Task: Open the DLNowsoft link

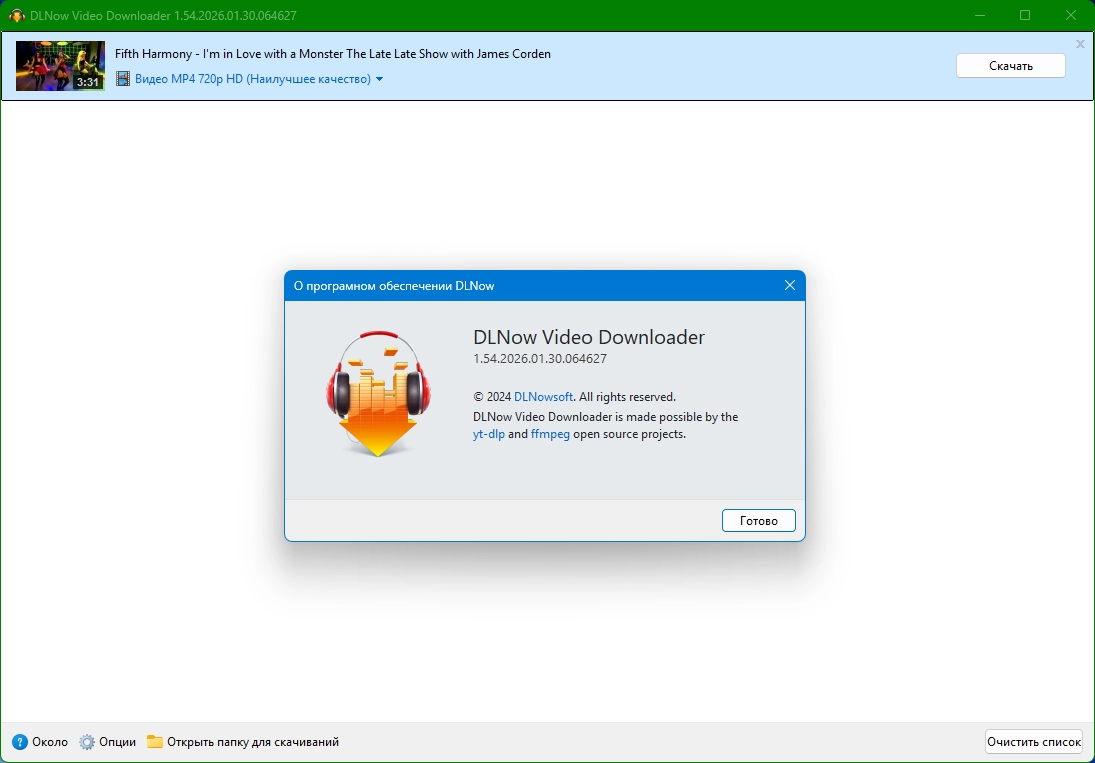Action: coord(543,397)
